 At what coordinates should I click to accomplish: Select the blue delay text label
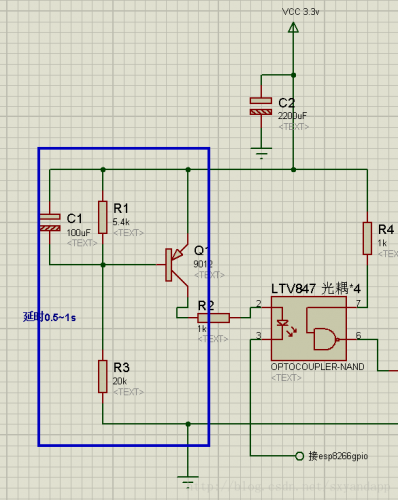[49, 317]
